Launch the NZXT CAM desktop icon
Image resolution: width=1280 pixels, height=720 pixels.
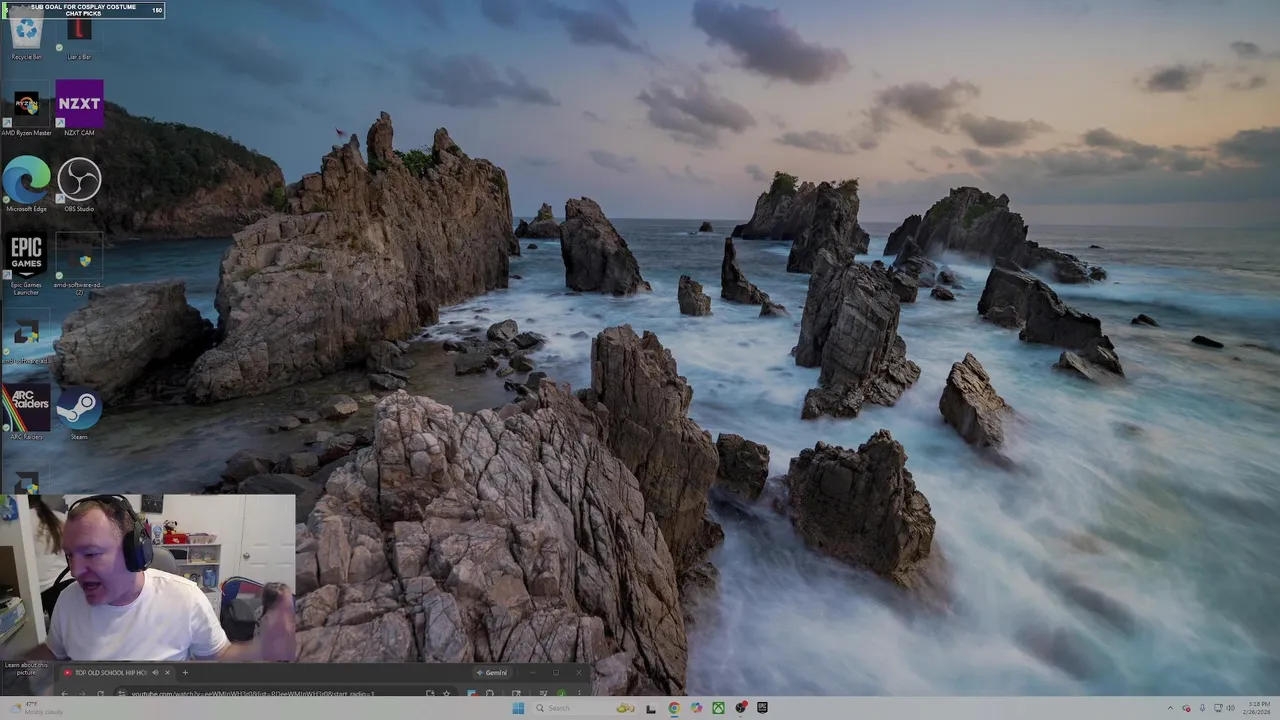79,108
